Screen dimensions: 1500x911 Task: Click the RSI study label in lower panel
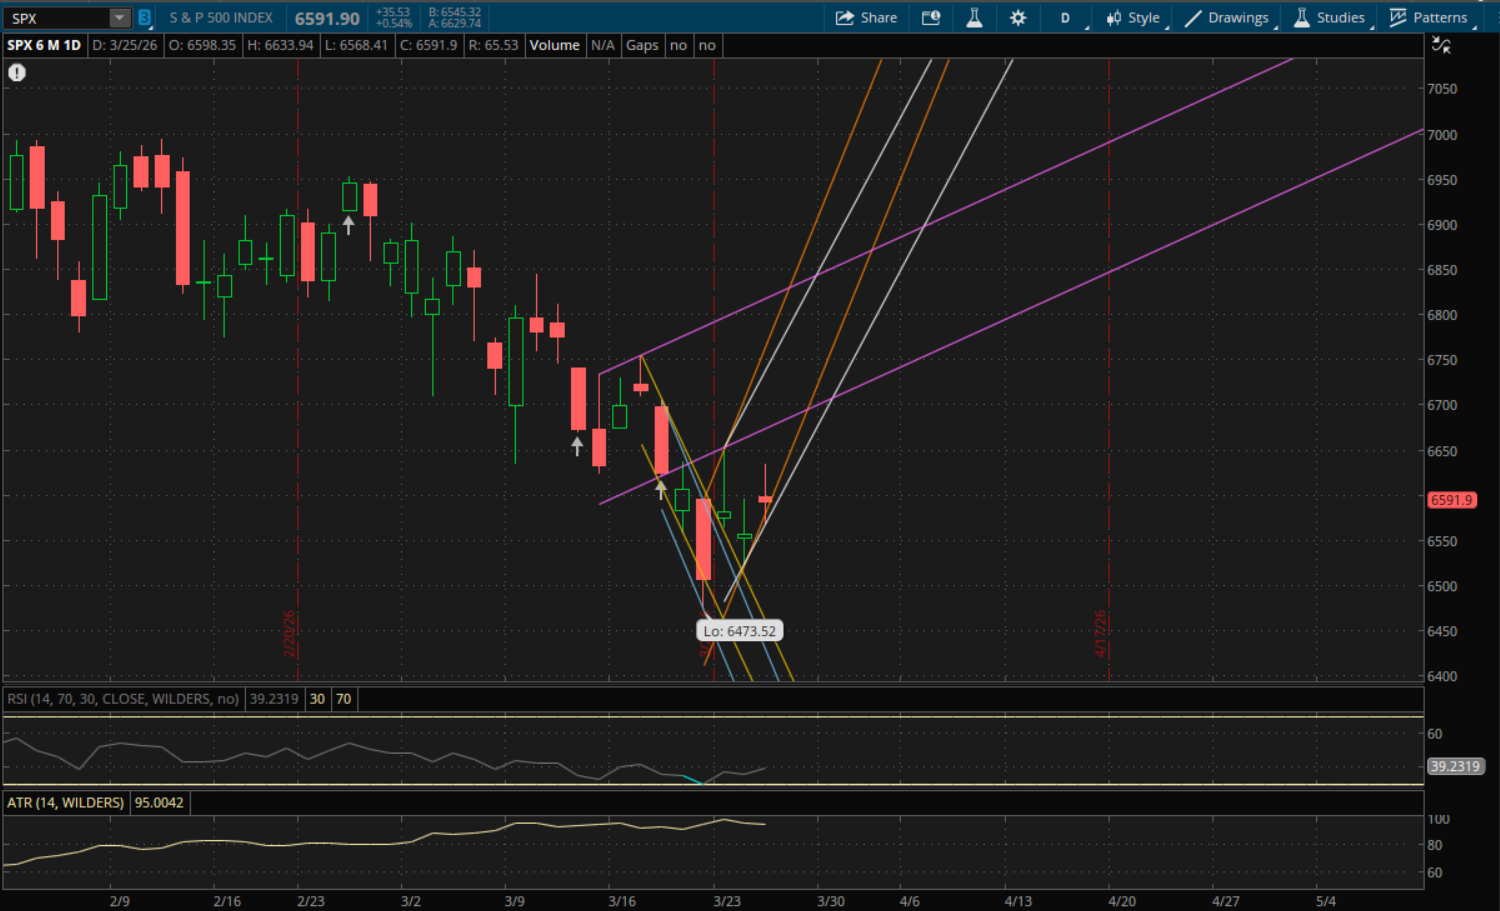pyautogui.click(x=123, y=699)
